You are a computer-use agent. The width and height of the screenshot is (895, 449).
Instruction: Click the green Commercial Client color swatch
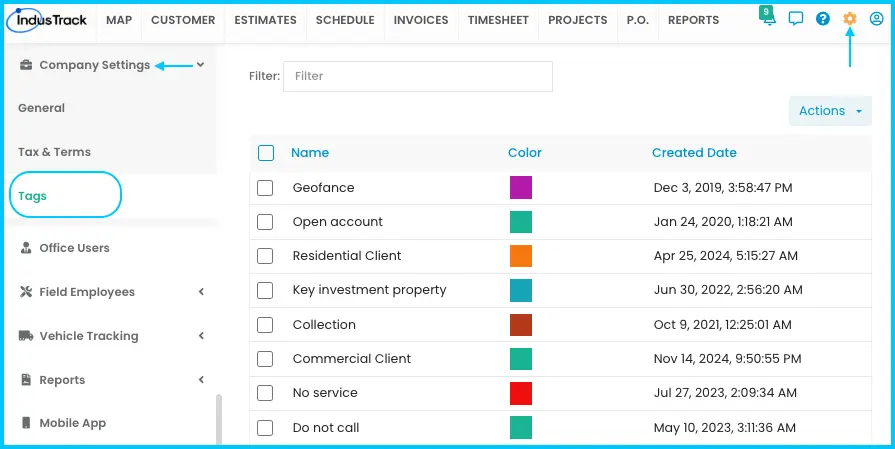pos(521,359)
